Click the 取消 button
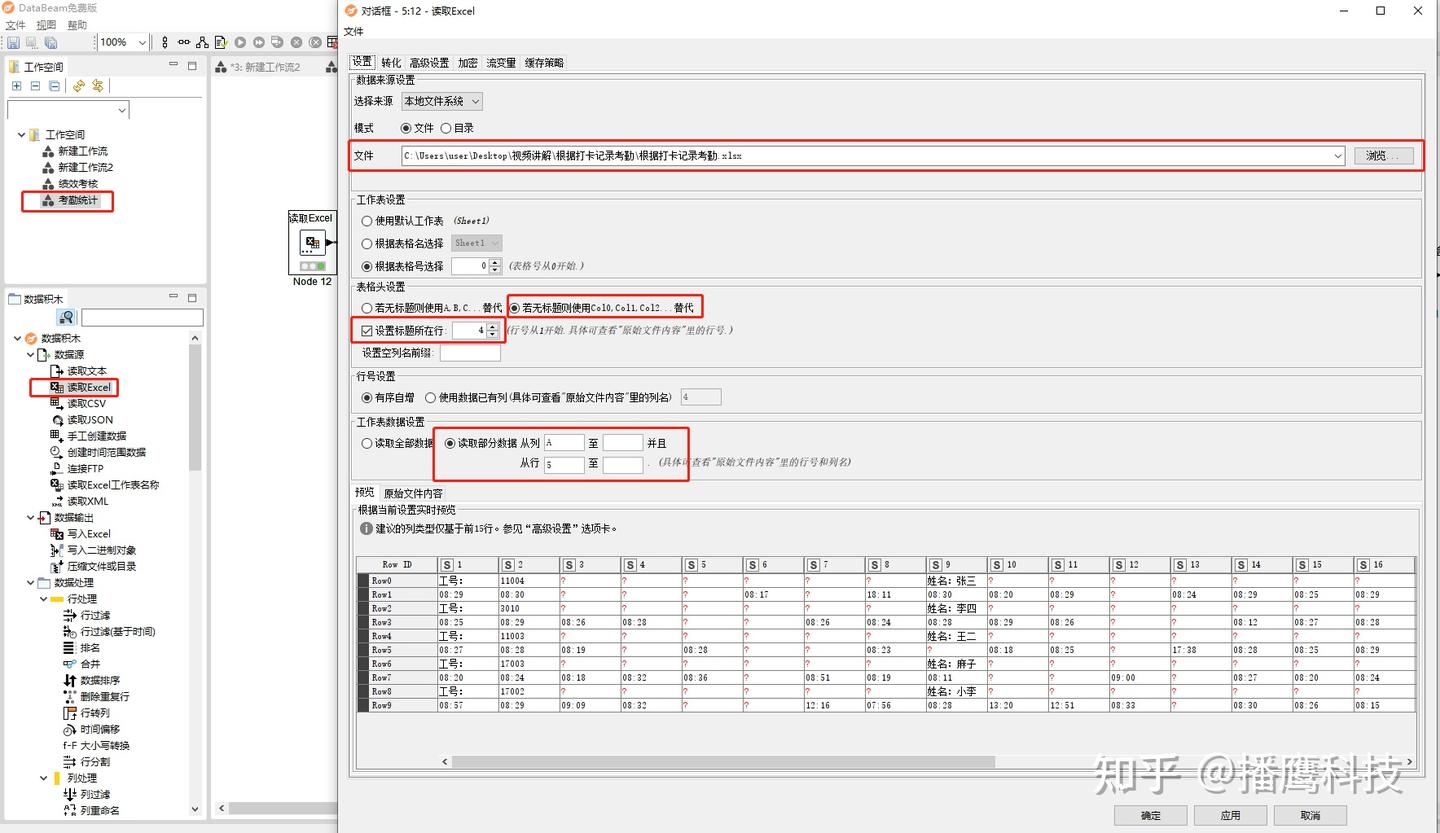Image resolution: width=1440 pixels, height=833 pixels. (1310, 815)
